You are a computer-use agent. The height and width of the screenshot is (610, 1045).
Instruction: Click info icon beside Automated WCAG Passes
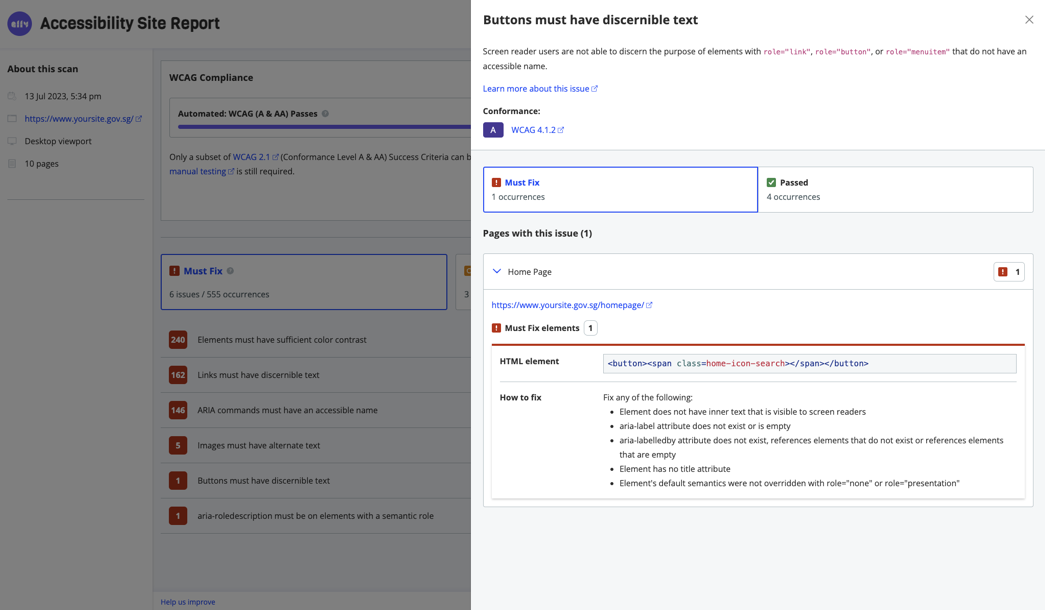point(325,113)
